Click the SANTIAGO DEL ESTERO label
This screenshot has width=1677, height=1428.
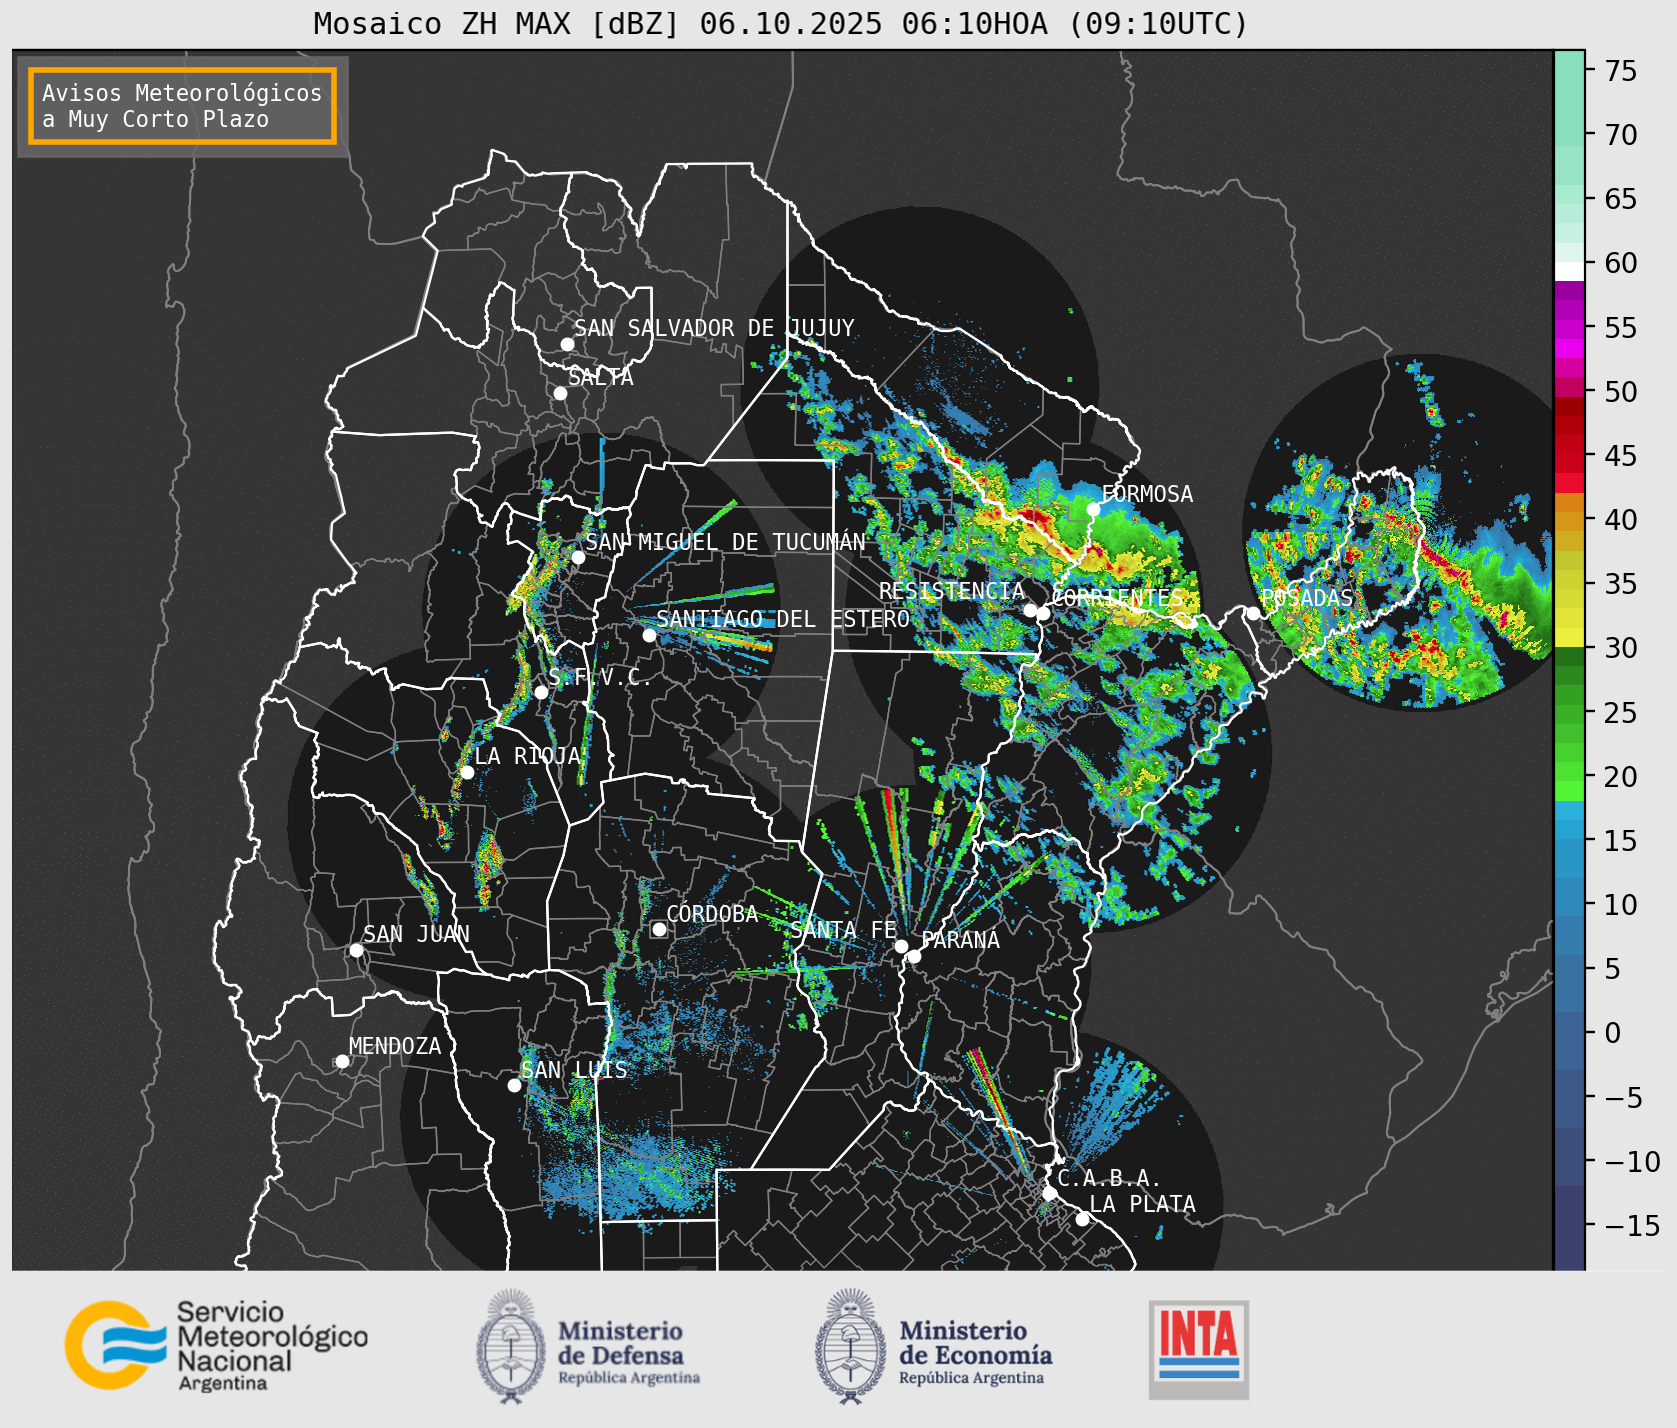click(x=783, y=619)
